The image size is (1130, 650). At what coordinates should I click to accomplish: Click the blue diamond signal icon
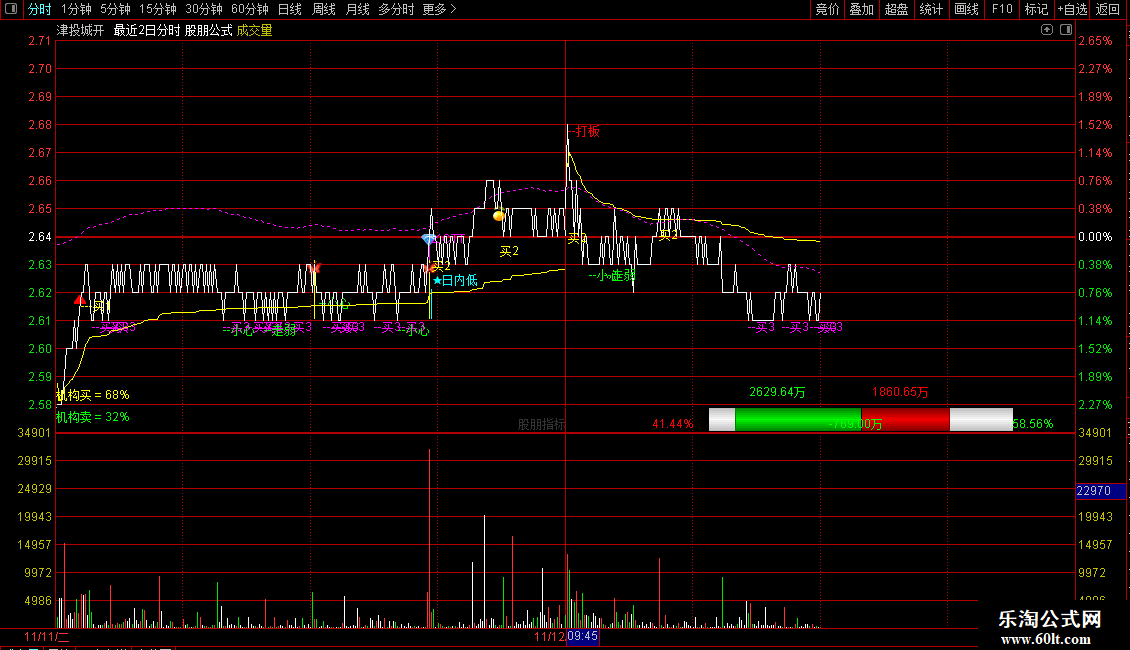coord(428,239)
